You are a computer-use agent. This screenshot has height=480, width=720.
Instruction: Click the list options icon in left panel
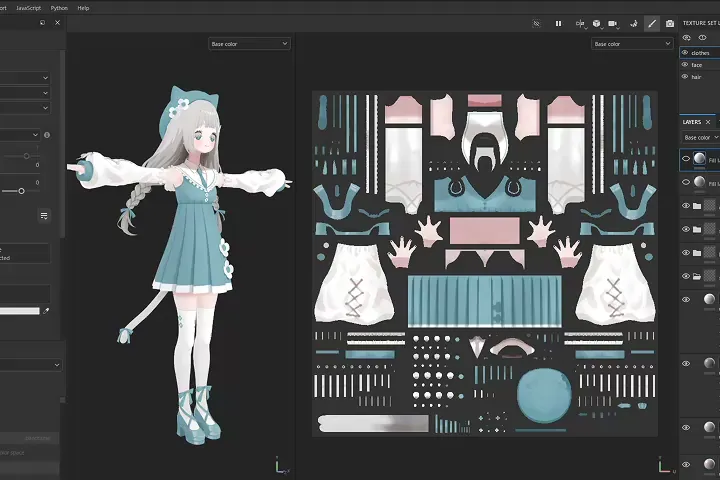tap(44, 215)
